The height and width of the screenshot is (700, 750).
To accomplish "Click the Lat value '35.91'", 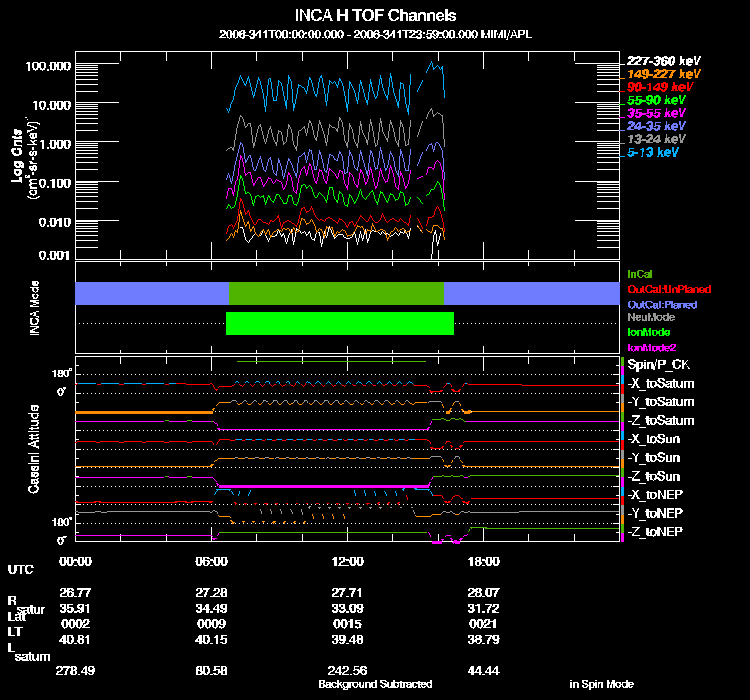I will [75, 609].
